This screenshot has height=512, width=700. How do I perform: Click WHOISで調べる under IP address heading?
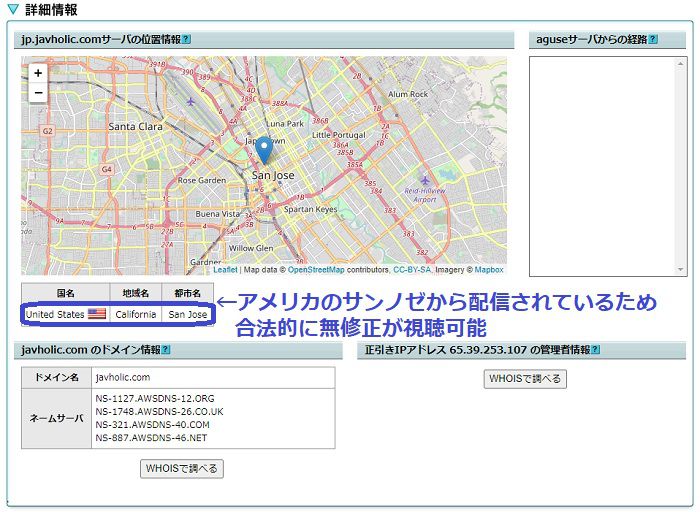[525, 379]
